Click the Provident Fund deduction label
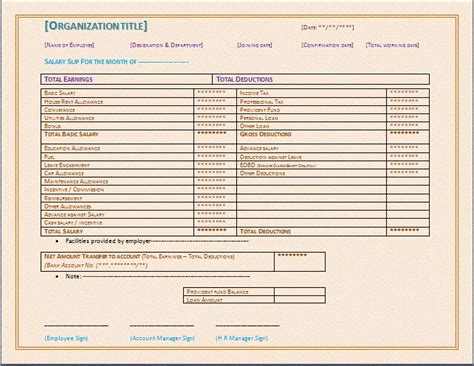The image size is (474, 366). [x=260, y=110]
